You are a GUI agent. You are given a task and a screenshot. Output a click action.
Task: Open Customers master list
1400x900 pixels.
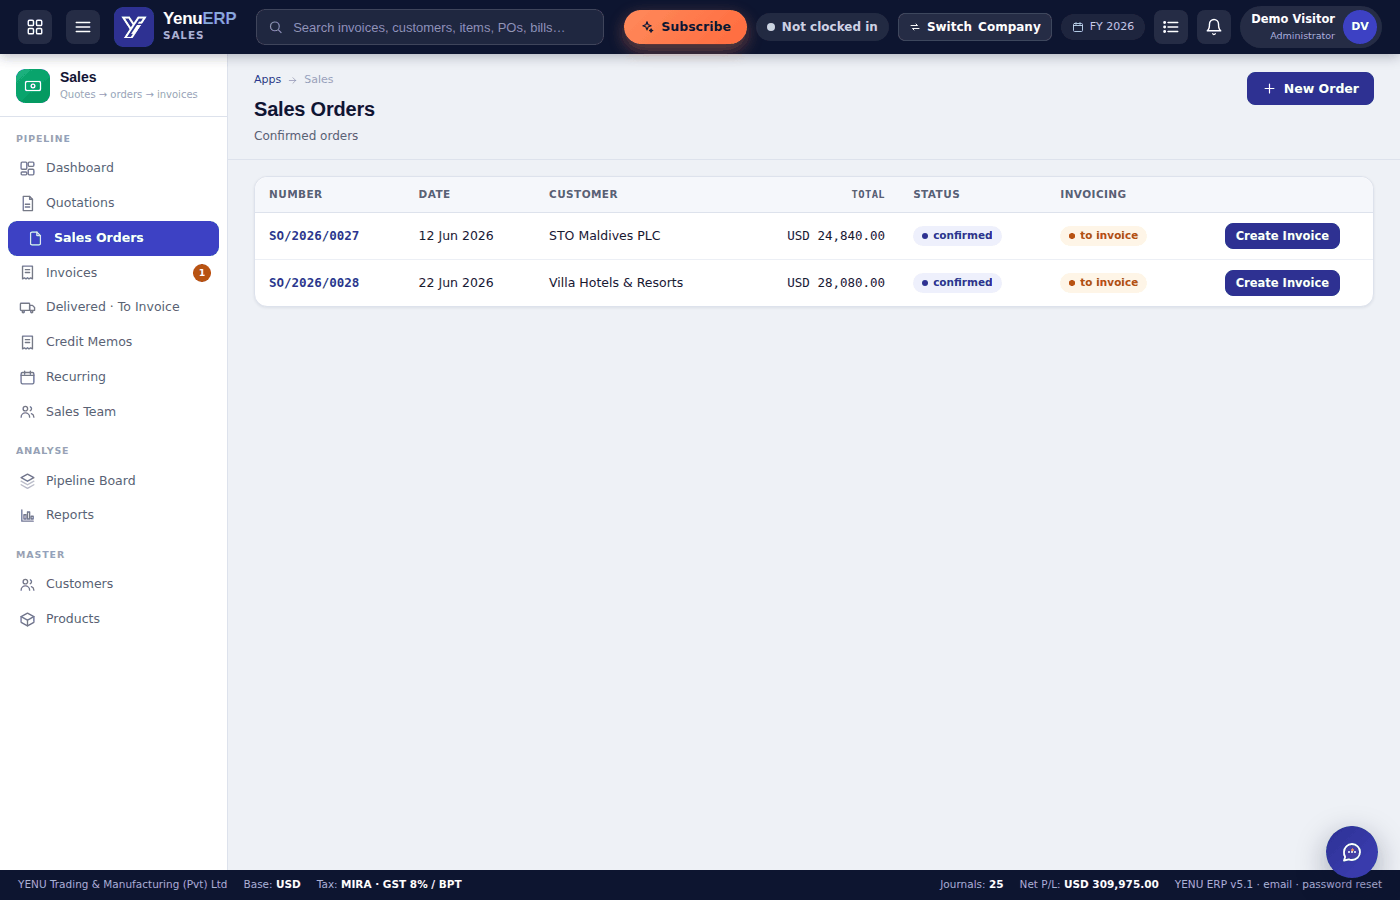click(113, 584)
